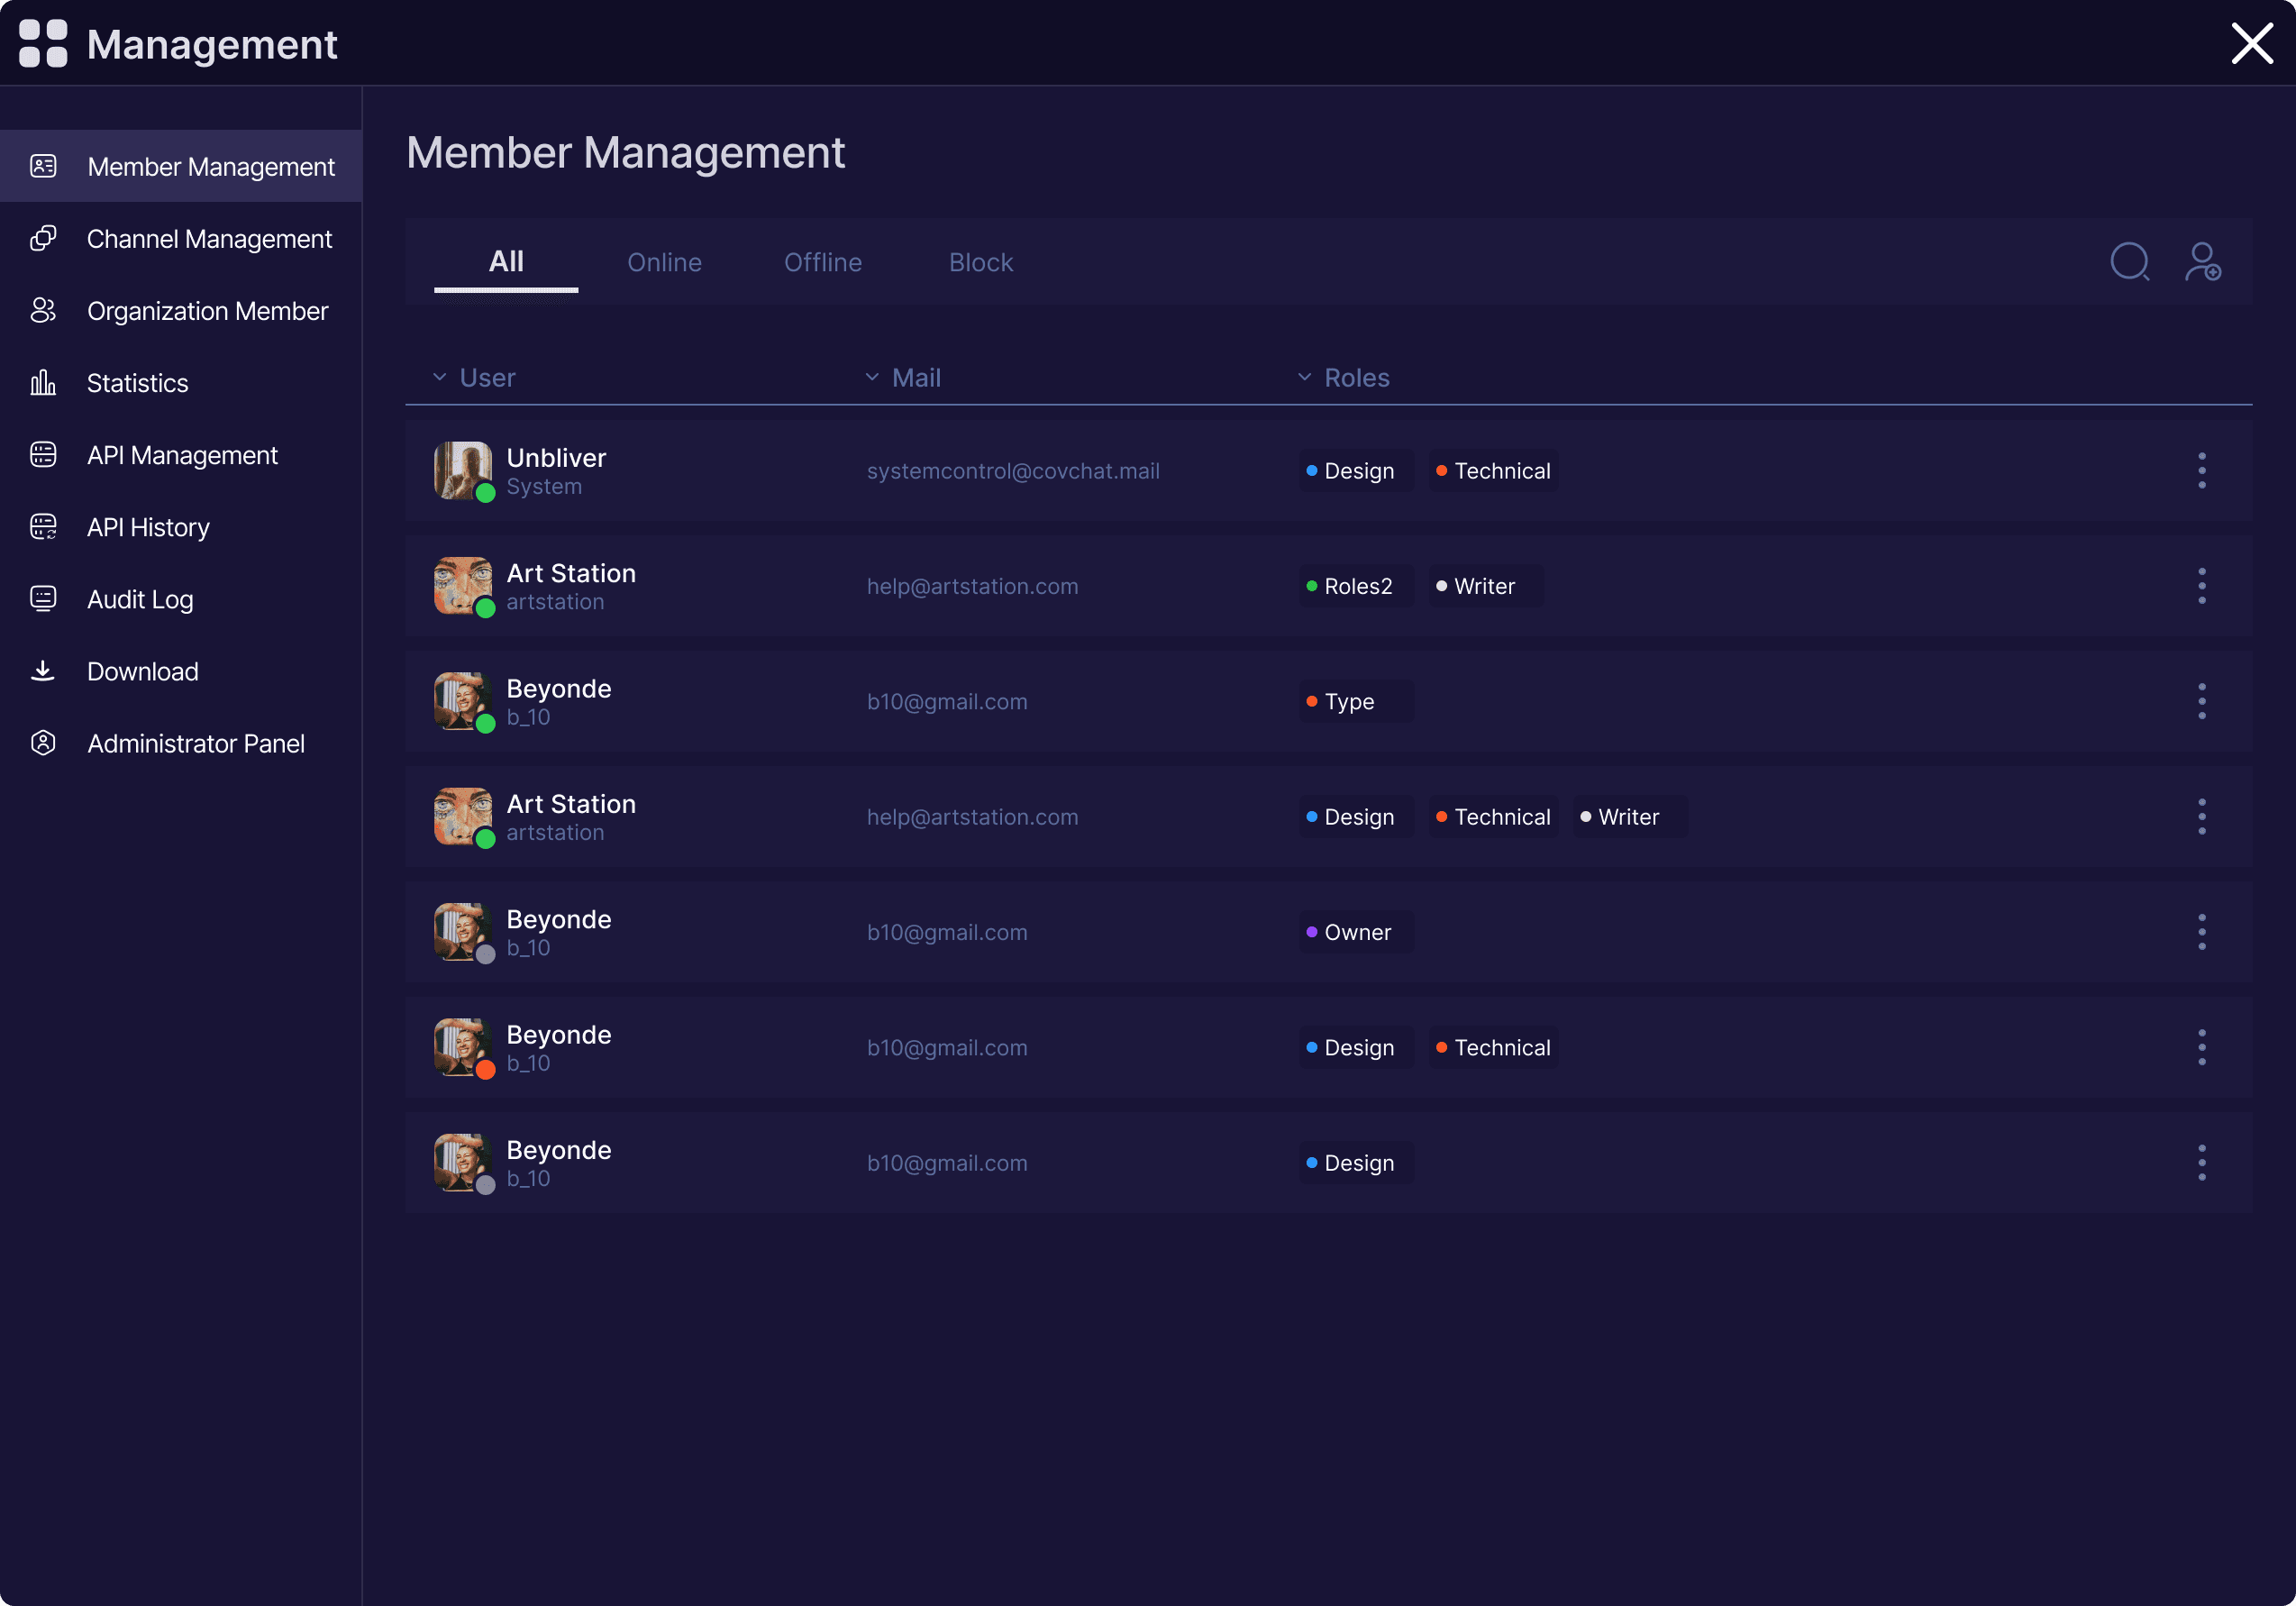Click the Download arrow icon in sidebar
The height and width of the screenshot is (1606, 2296).
tap(43, 671)
